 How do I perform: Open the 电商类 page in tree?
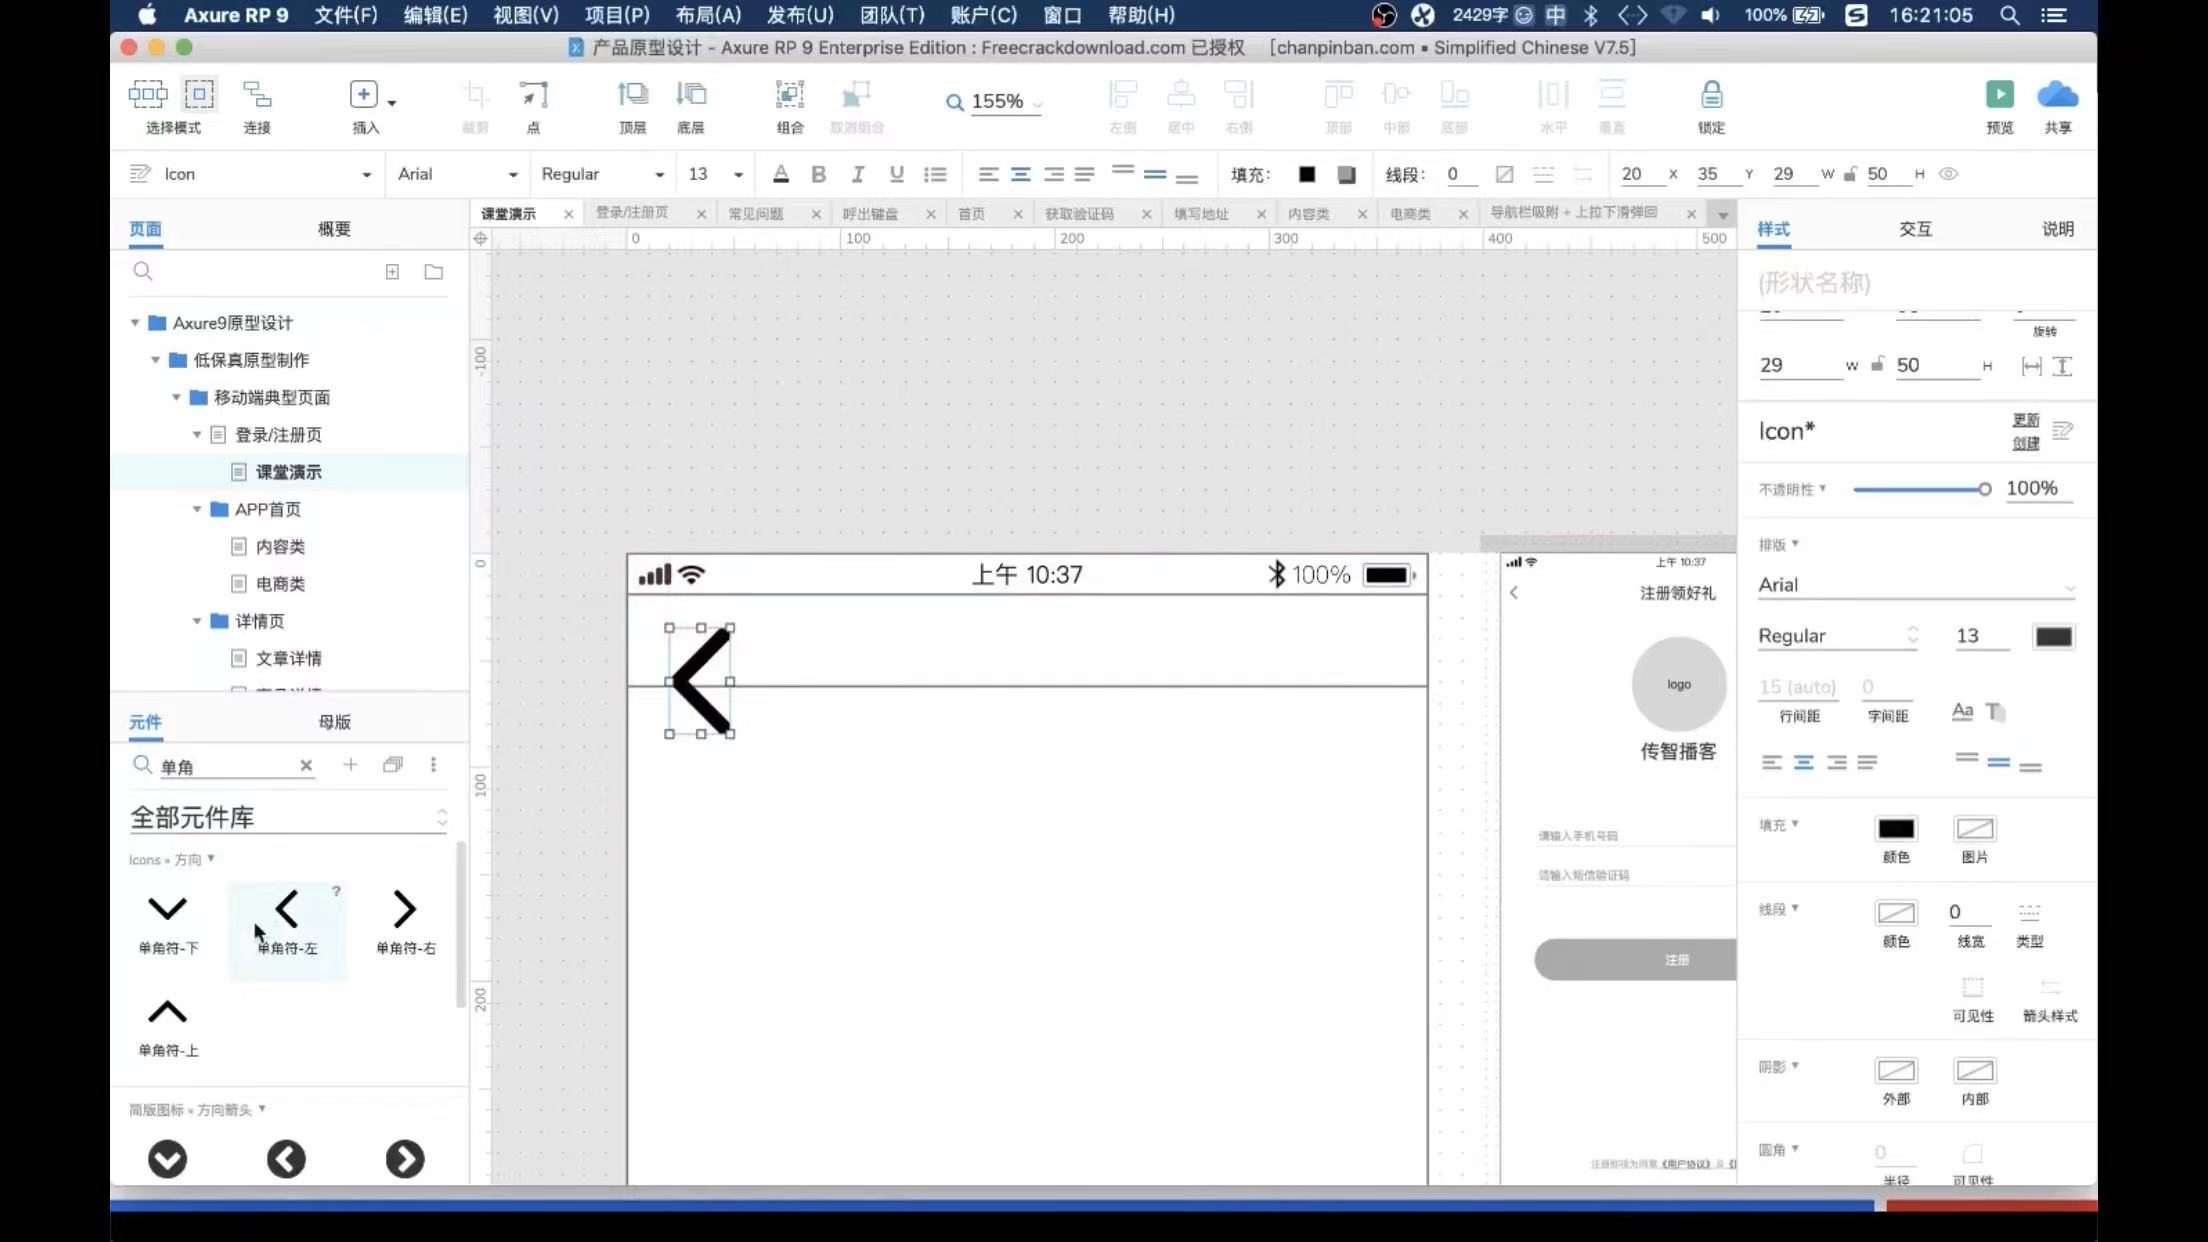coord(280,584)
